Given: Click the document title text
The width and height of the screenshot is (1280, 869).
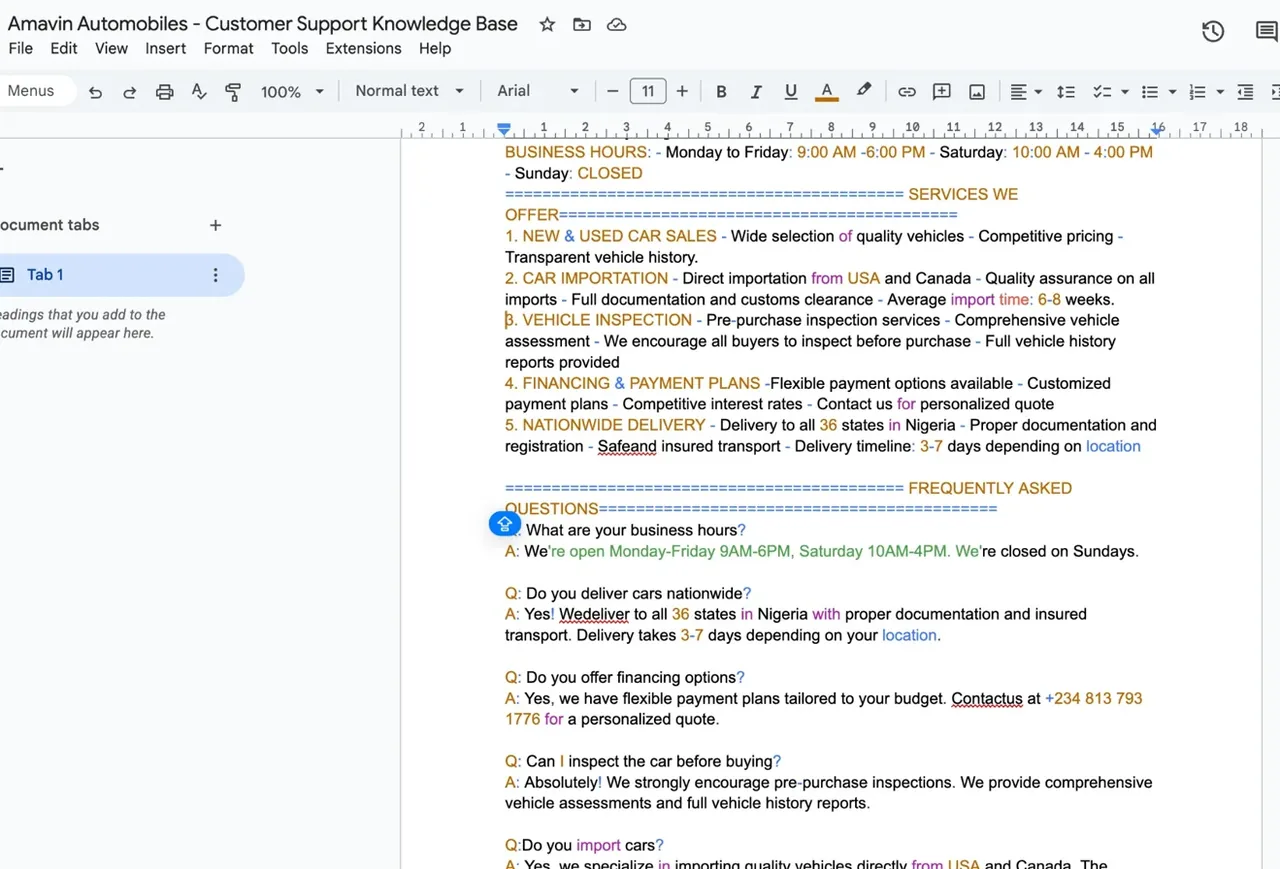Looking at the screenshot, I should coord(263,23).
